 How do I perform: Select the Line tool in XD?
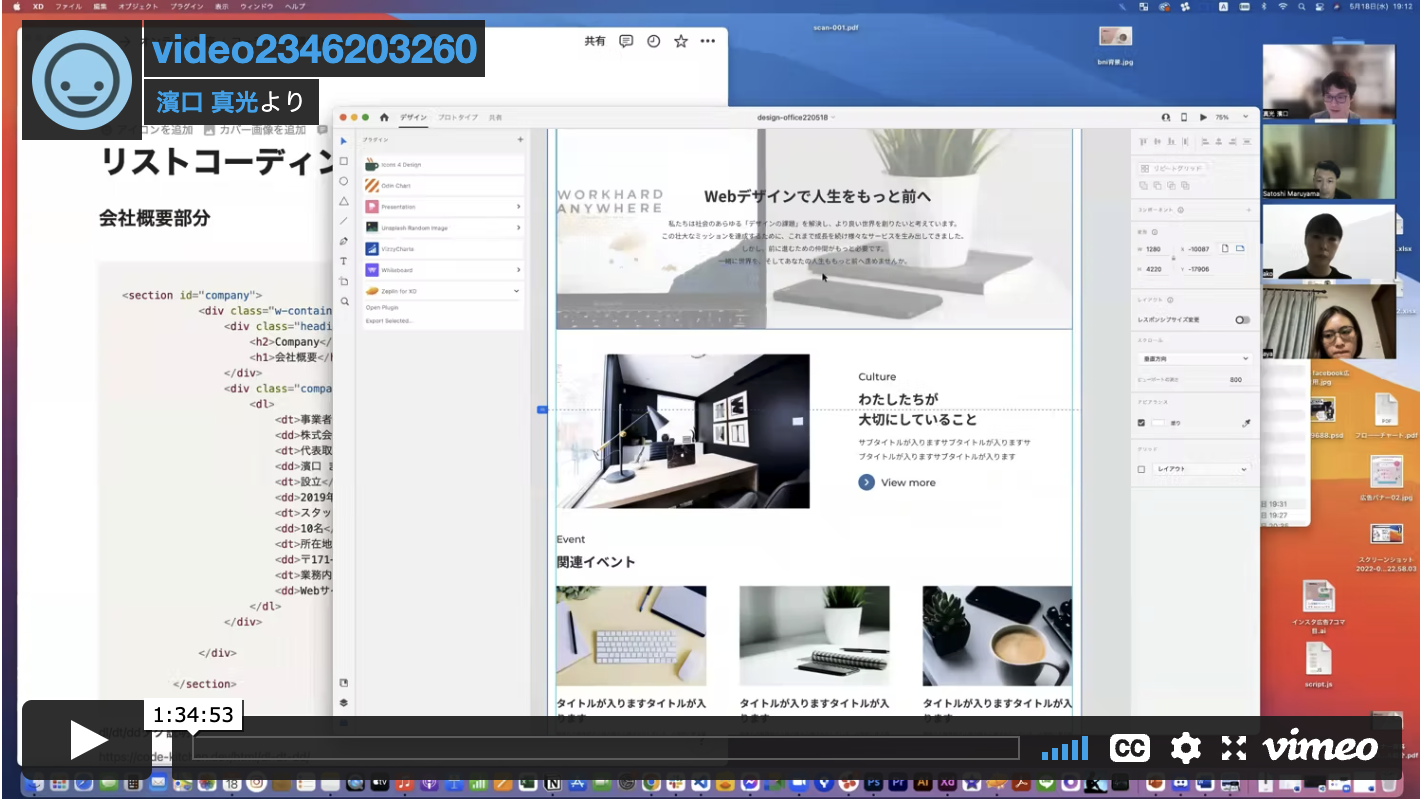(x=344, y=221)
